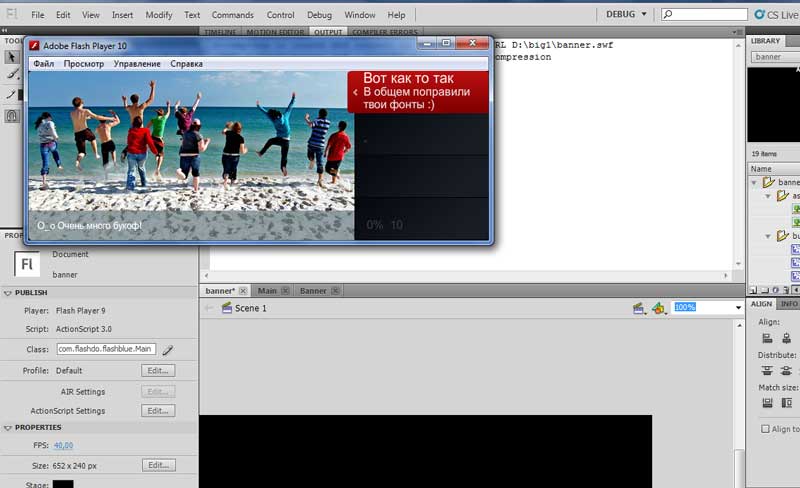Viewport: 800px width, 488px height.
Task: Toggle the Snap to Objects magnet icon
Action: pyautogui.click(x=12, y=116)
